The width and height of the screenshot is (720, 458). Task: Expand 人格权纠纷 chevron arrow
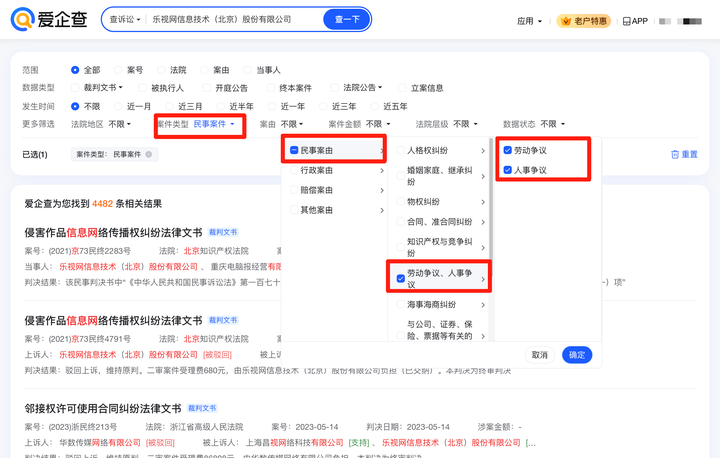483,150
